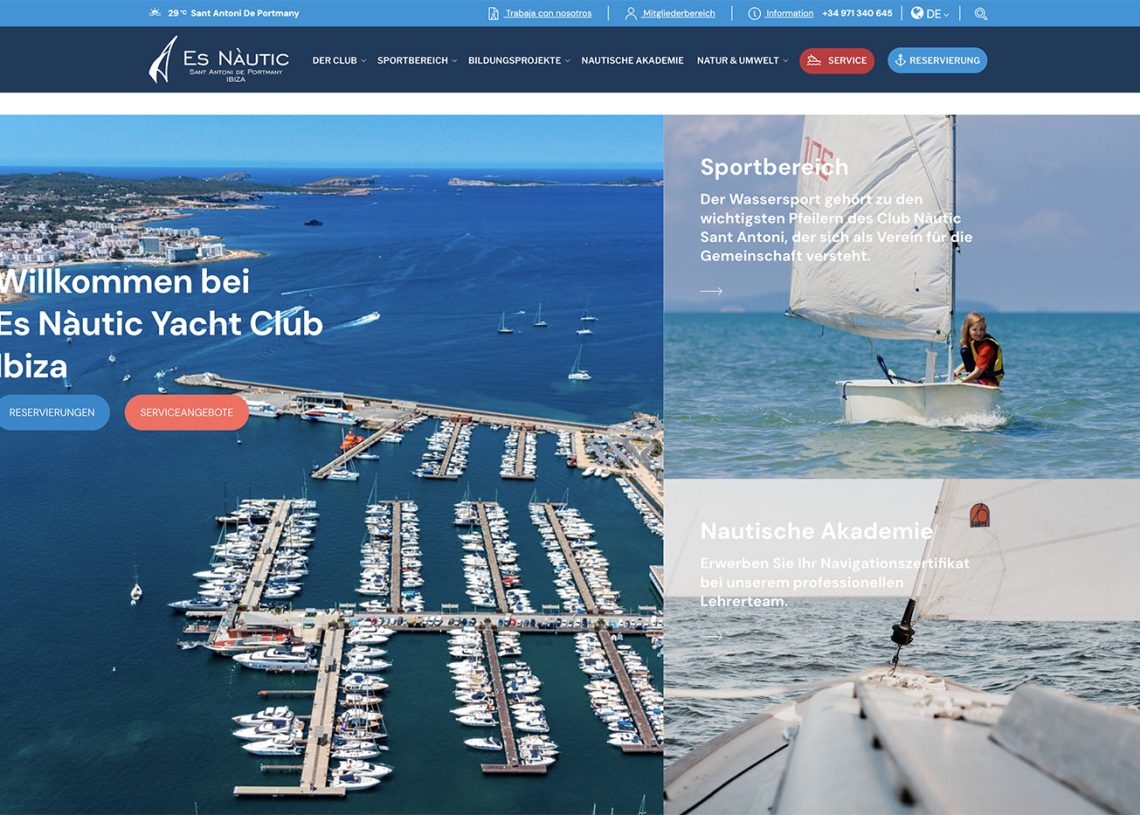Click the member area person icon
Screen dimensions: 1140x815
coord(630,13)
